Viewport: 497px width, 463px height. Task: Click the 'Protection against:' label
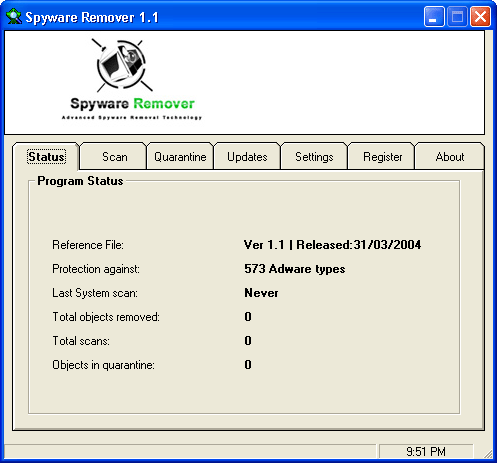96,269
